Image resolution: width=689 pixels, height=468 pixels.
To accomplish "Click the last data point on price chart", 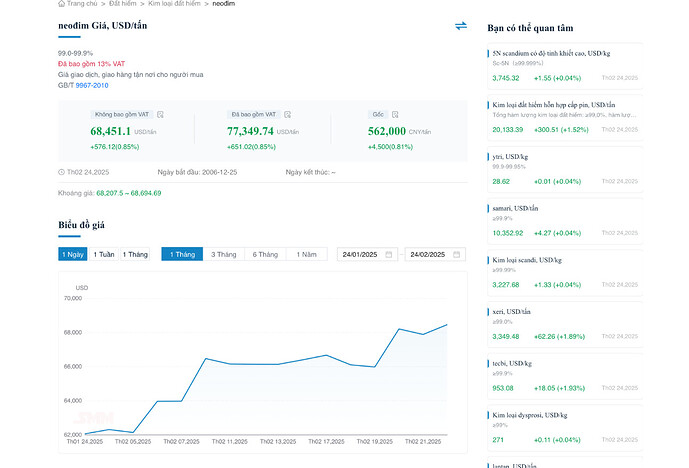I will (x=447, y=324).
